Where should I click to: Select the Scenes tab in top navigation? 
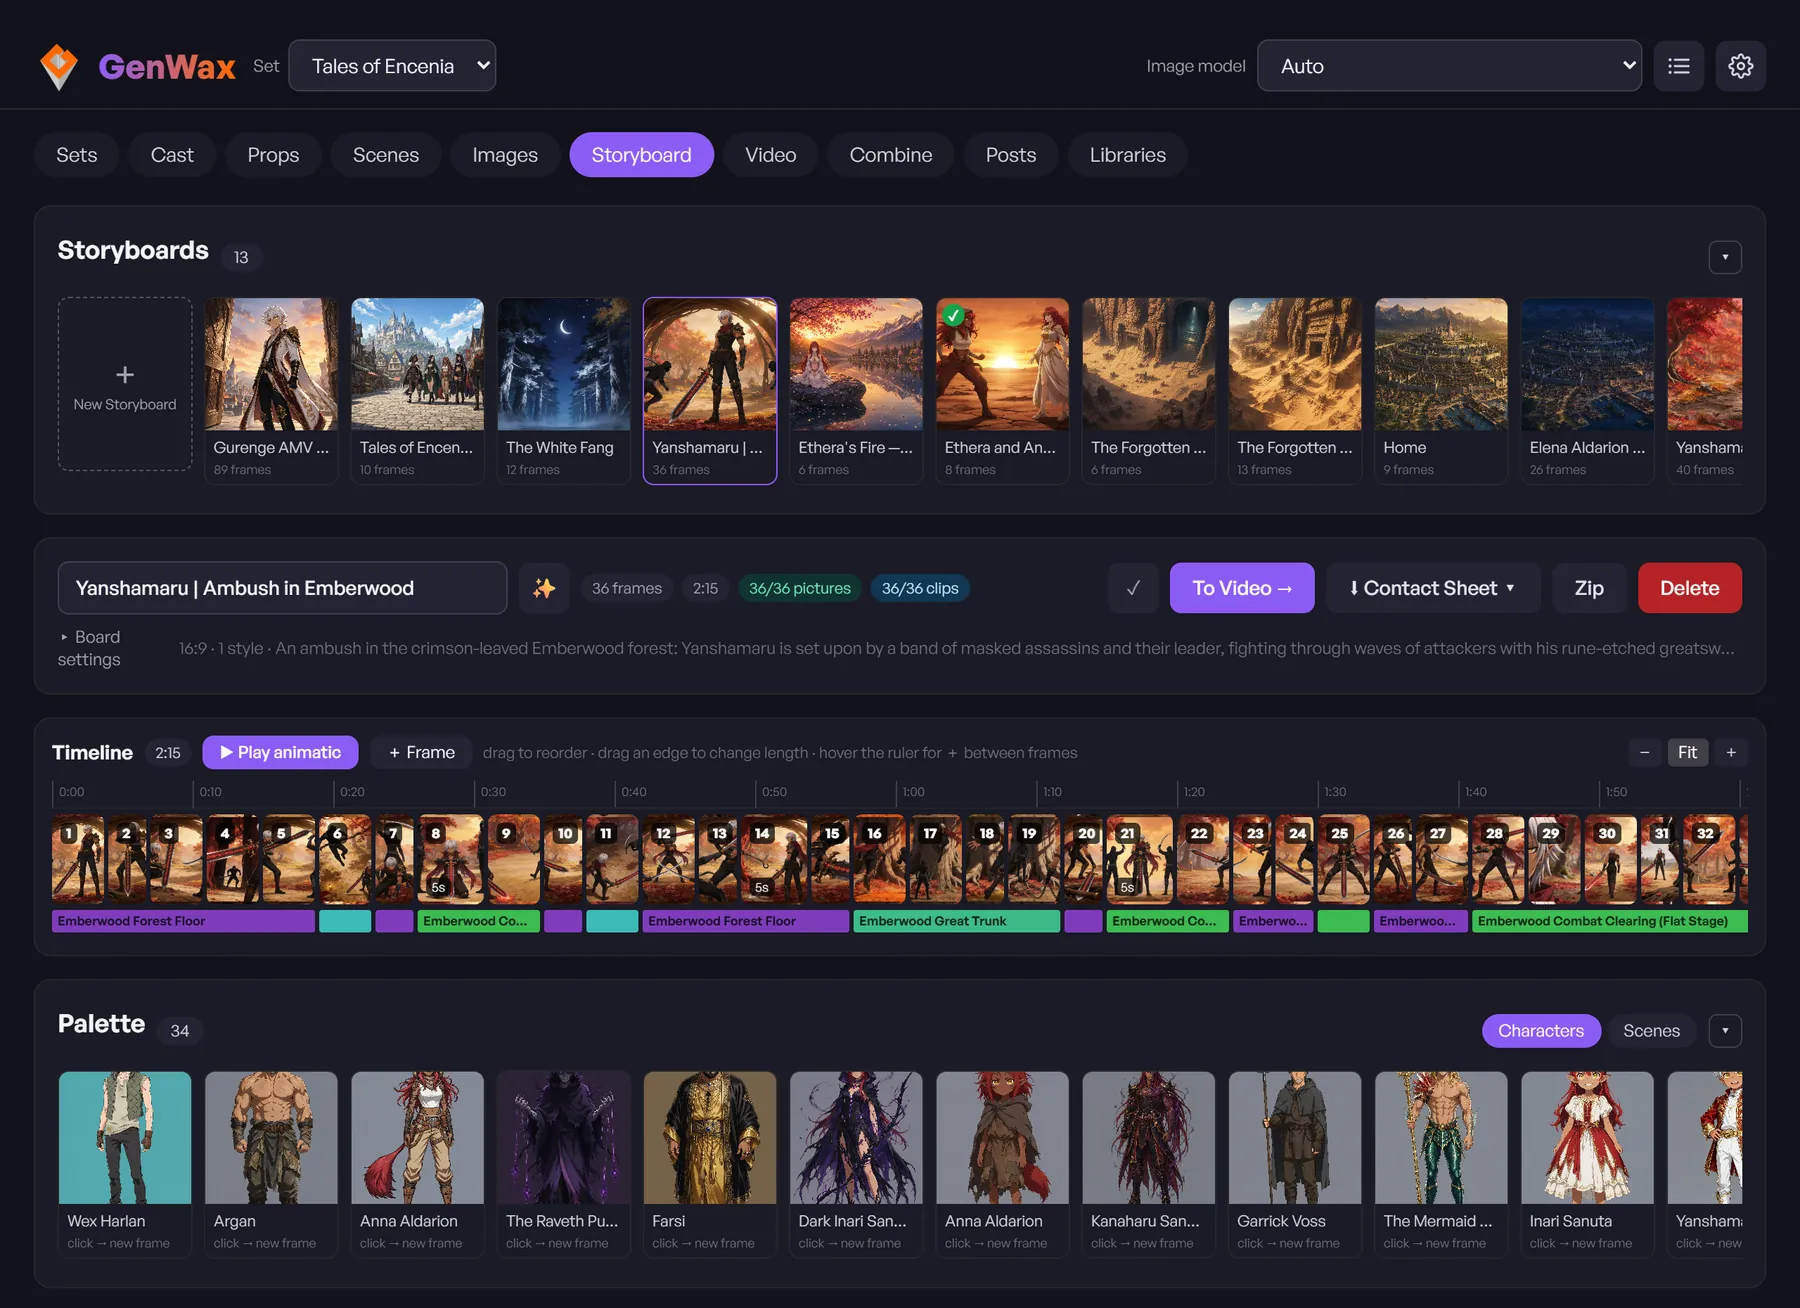(386, 155)
